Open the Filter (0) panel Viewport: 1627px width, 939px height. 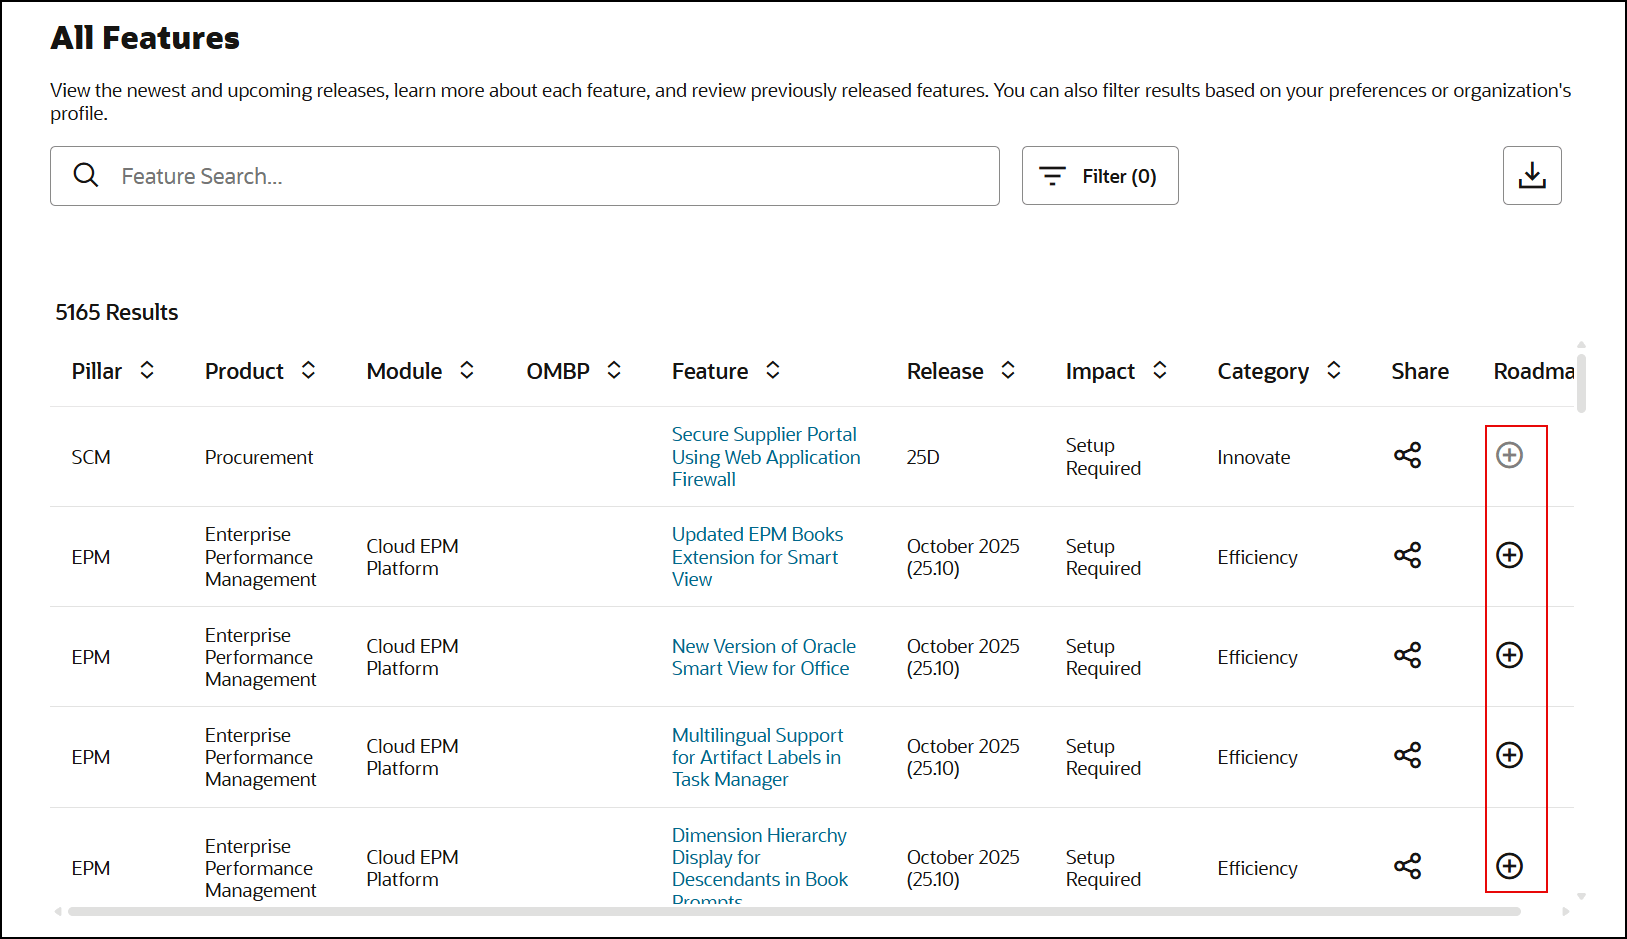coord(1100,176)
